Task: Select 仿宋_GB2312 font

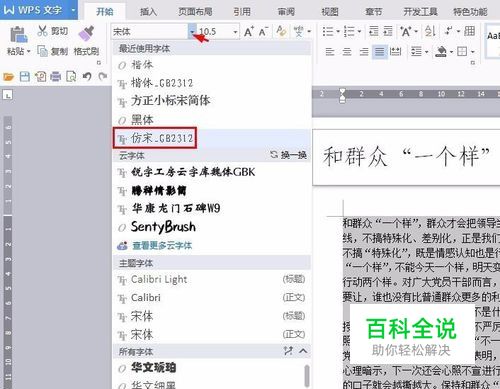Action: [x=211, y=138]
